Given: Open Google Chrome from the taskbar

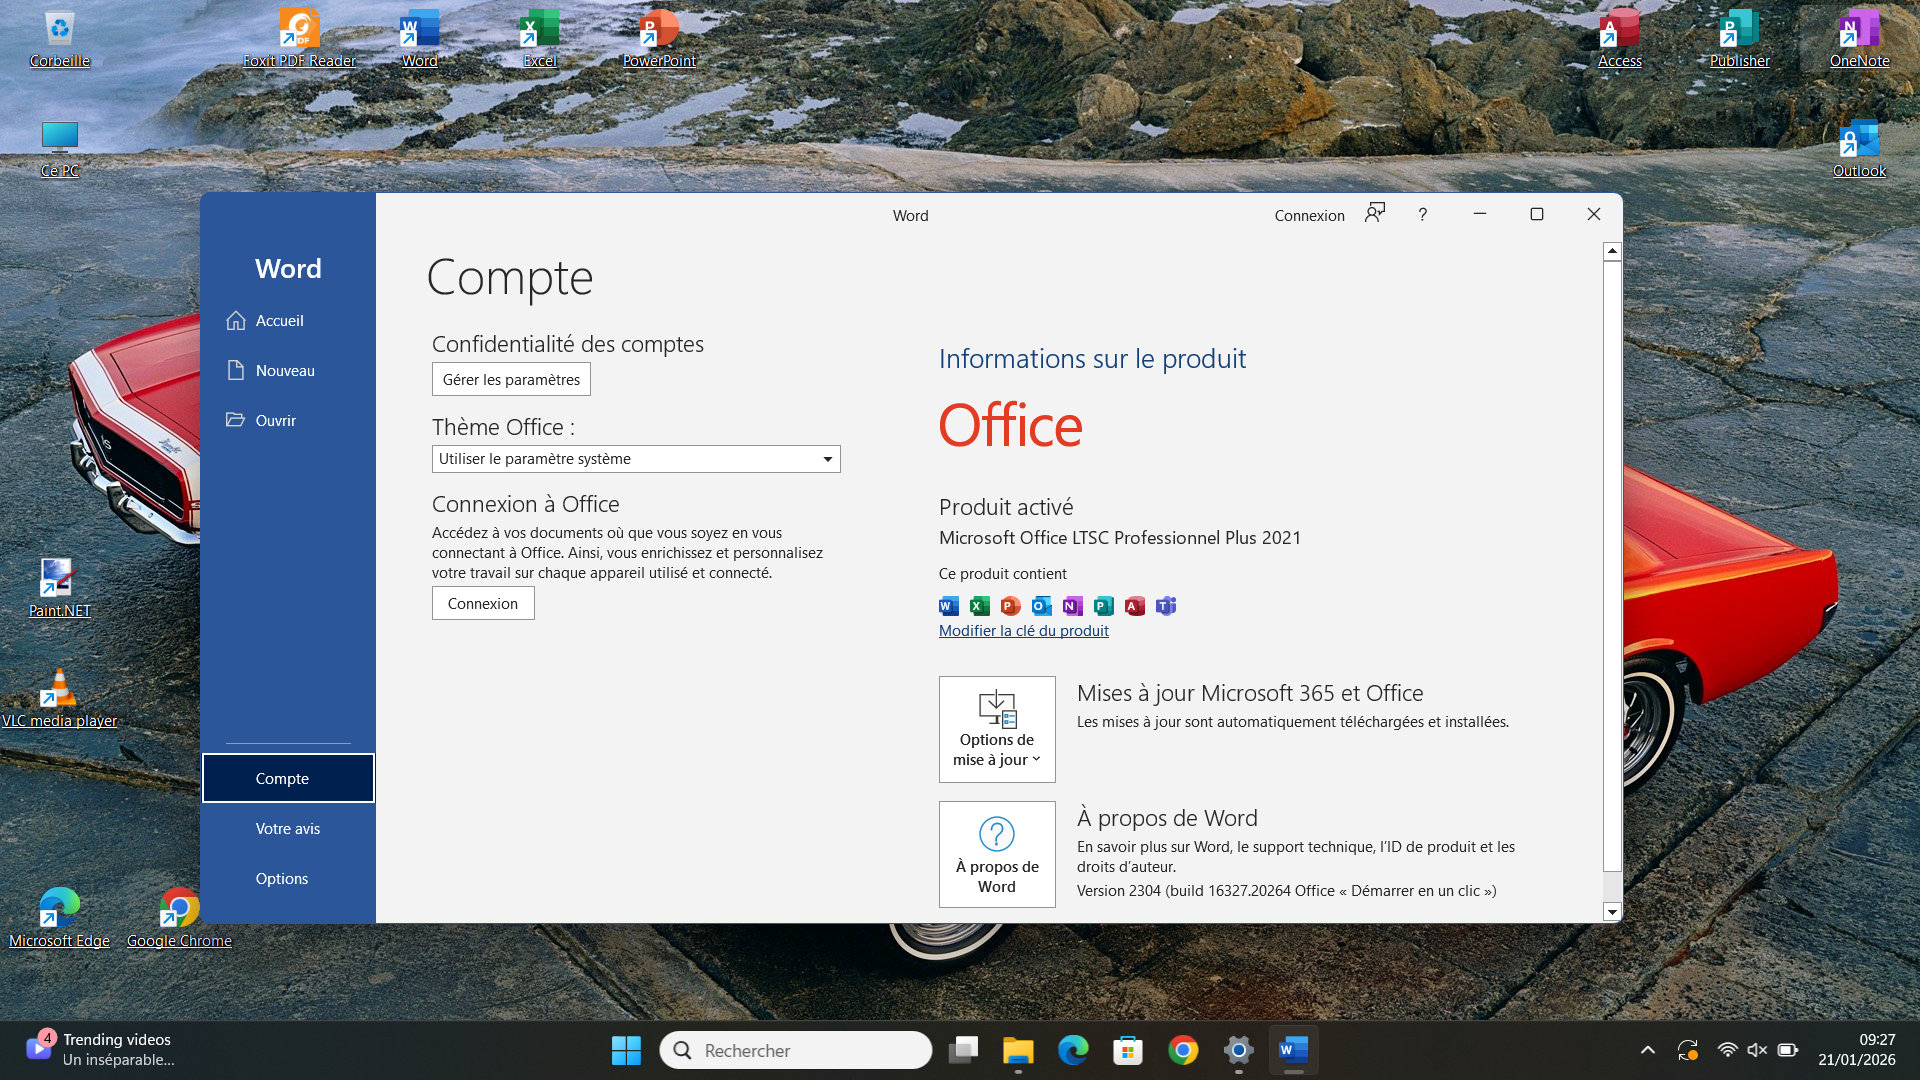Looking at the screenshot, I should coord(1183,1050).
